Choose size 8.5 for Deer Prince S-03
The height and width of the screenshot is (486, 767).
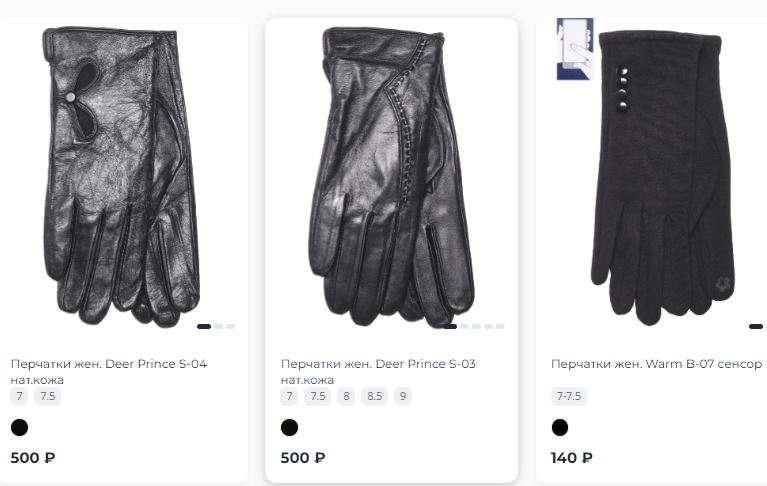(x=375, y=396)
